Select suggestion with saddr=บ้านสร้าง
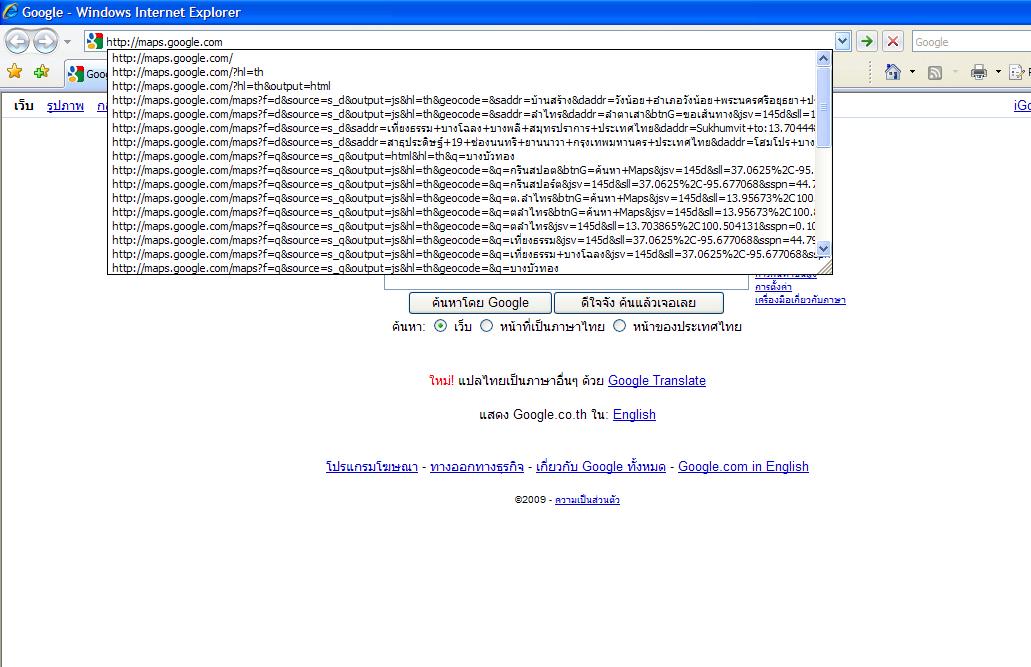This screenshot has height=667, width=1031. [461, 100]
